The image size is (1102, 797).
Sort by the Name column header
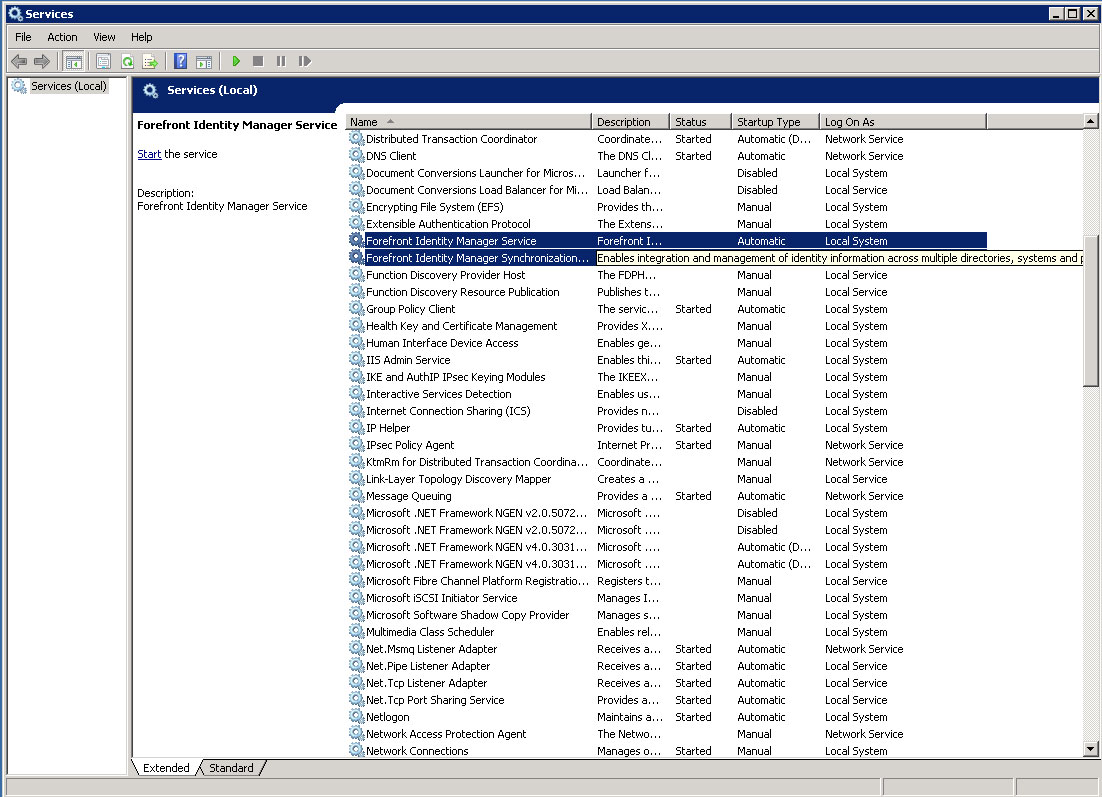pyautogui.click(x=469, y=122)
